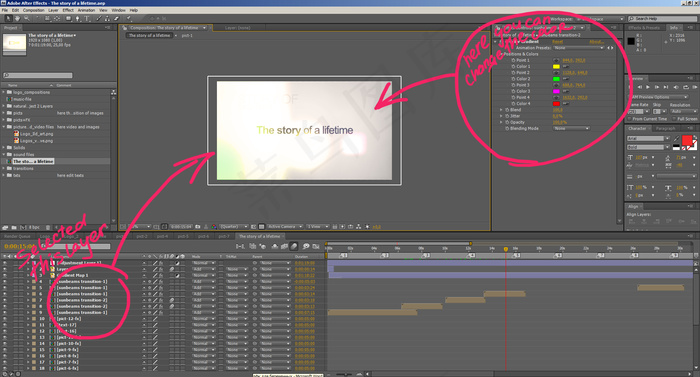Select the Horizontal Type tool
The height and width of the screenshot is (377, 700).
(x=87, y=18)
